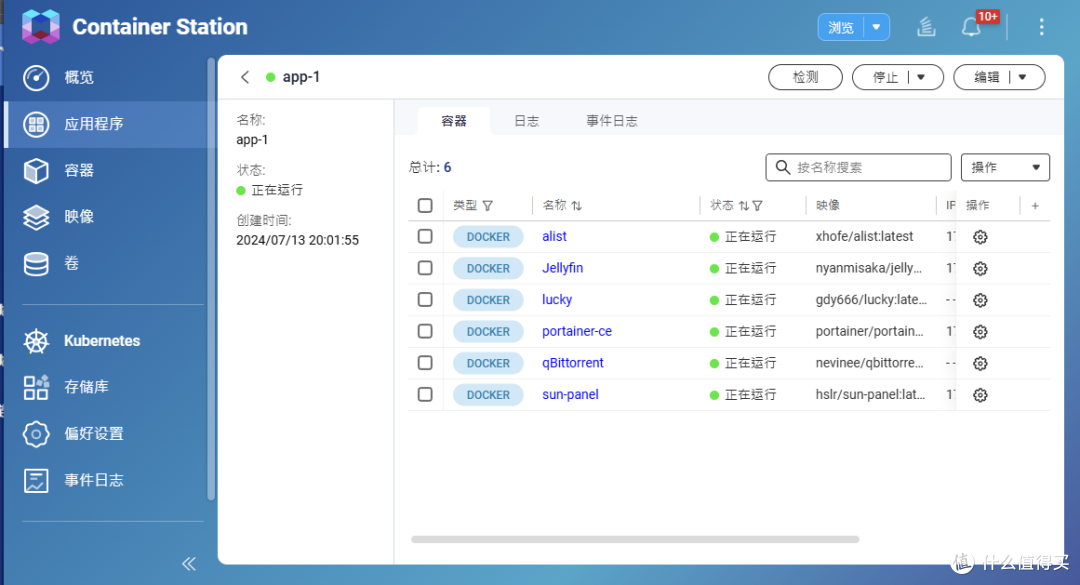This screenshot has width=1080, height=585.
Task: Open the portainer-ce container link
Action: 577,331
